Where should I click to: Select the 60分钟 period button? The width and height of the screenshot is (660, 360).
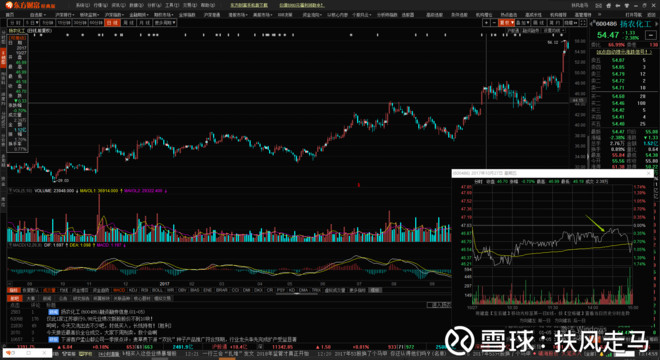(96, 22)
